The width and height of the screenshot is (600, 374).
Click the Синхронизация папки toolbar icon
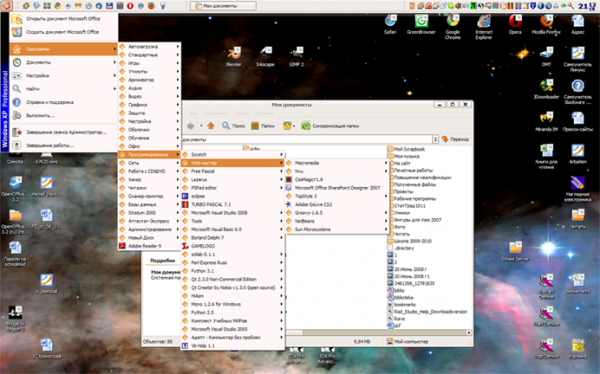[x=306, y=126]
